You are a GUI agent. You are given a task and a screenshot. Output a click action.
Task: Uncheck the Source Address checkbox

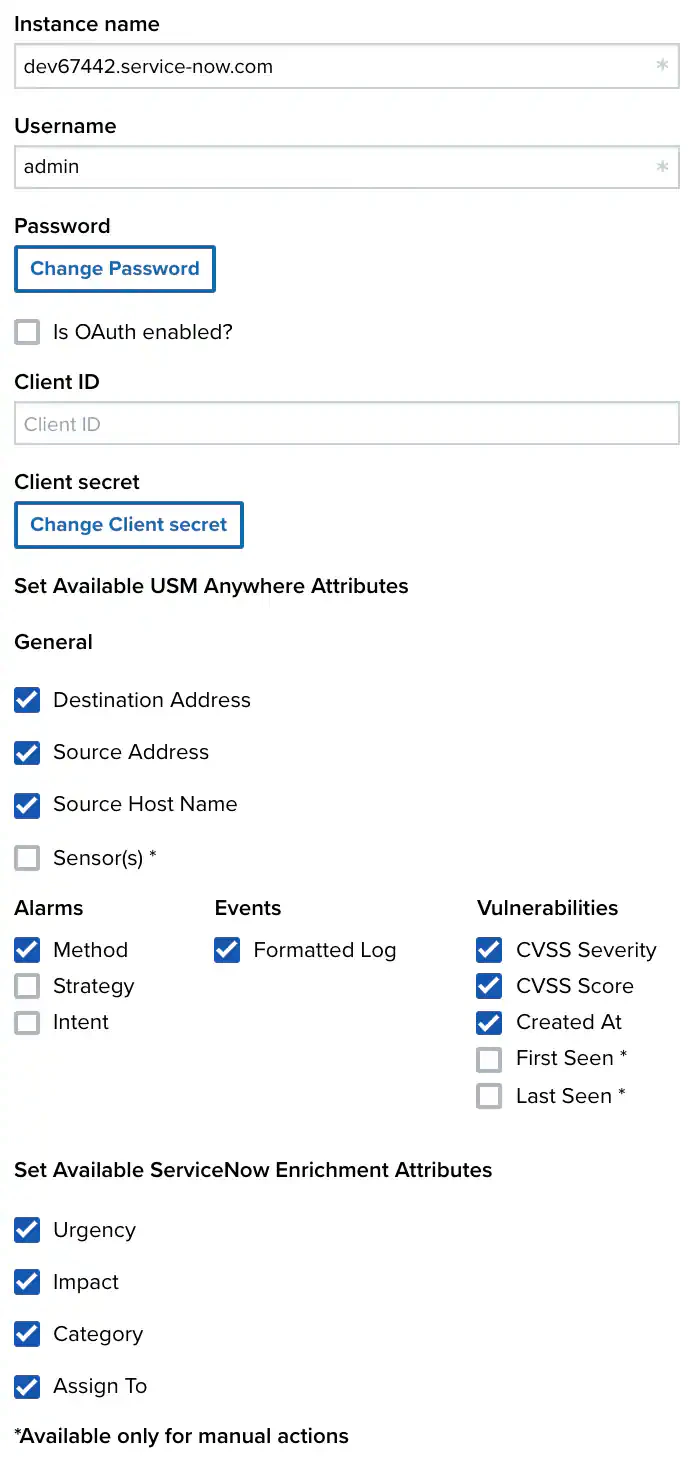tap(27, 752)
